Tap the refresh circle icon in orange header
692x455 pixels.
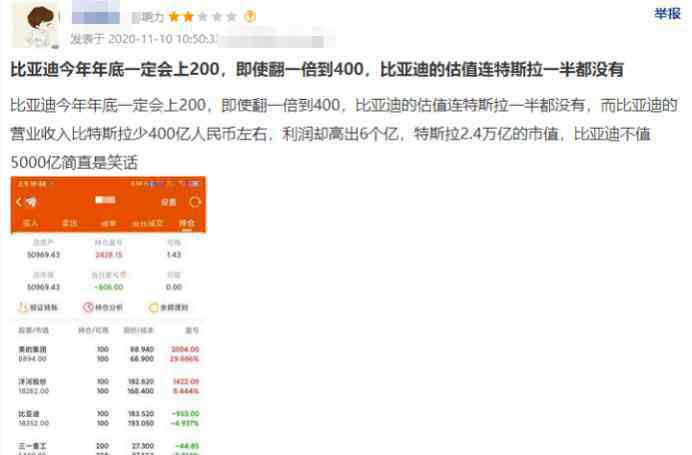[194, 202]
